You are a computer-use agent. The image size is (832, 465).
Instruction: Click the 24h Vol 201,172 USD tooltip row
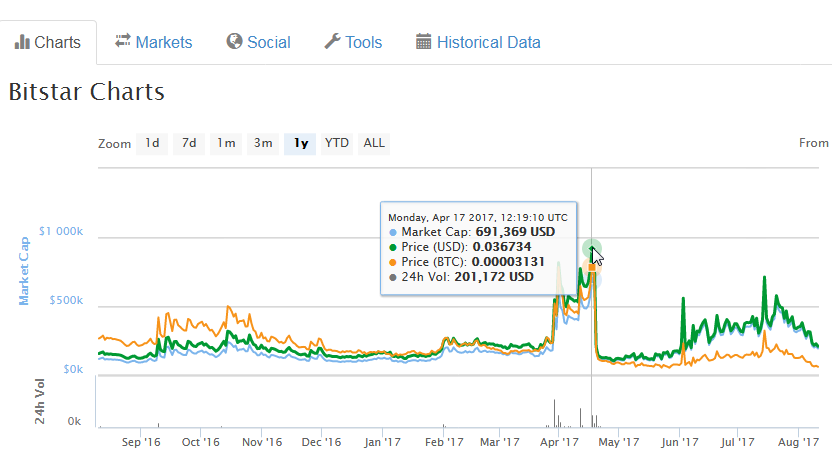[461, 277]
